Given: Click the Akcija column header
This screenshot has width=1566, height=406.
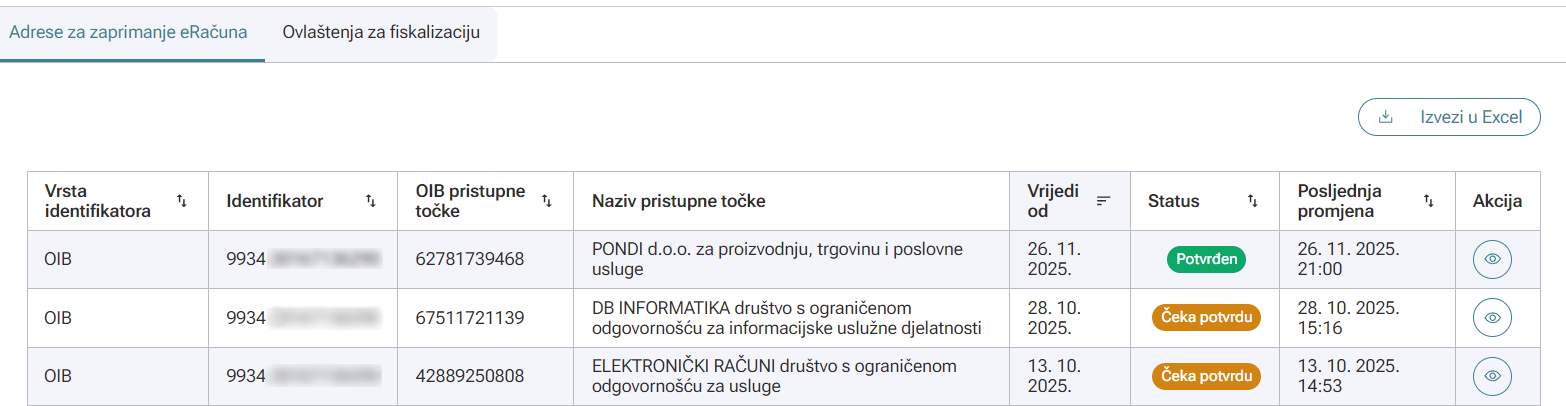Looking at the screenshot, I should pyautogui.click(x=1497, y=201).
